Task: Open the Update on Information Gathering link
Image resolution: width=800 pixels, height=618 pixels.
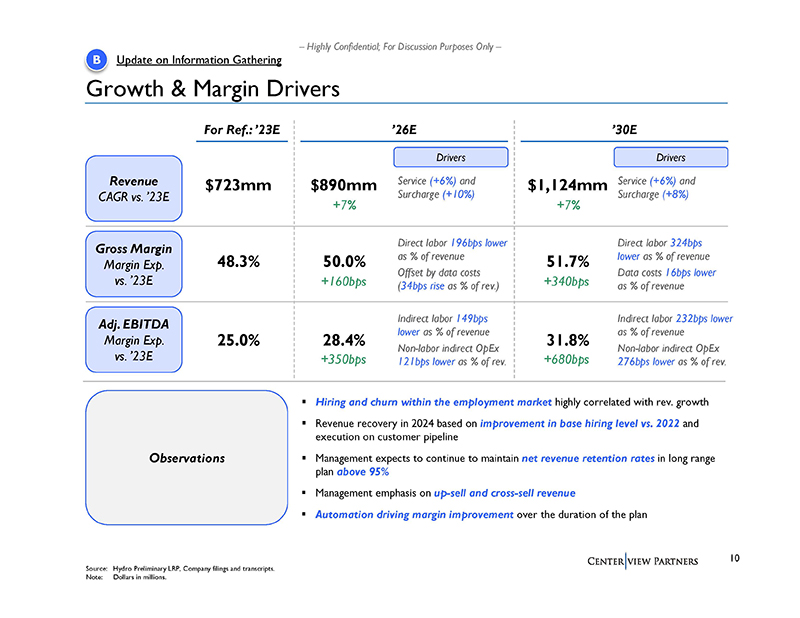Action: [x=192, y=61]
